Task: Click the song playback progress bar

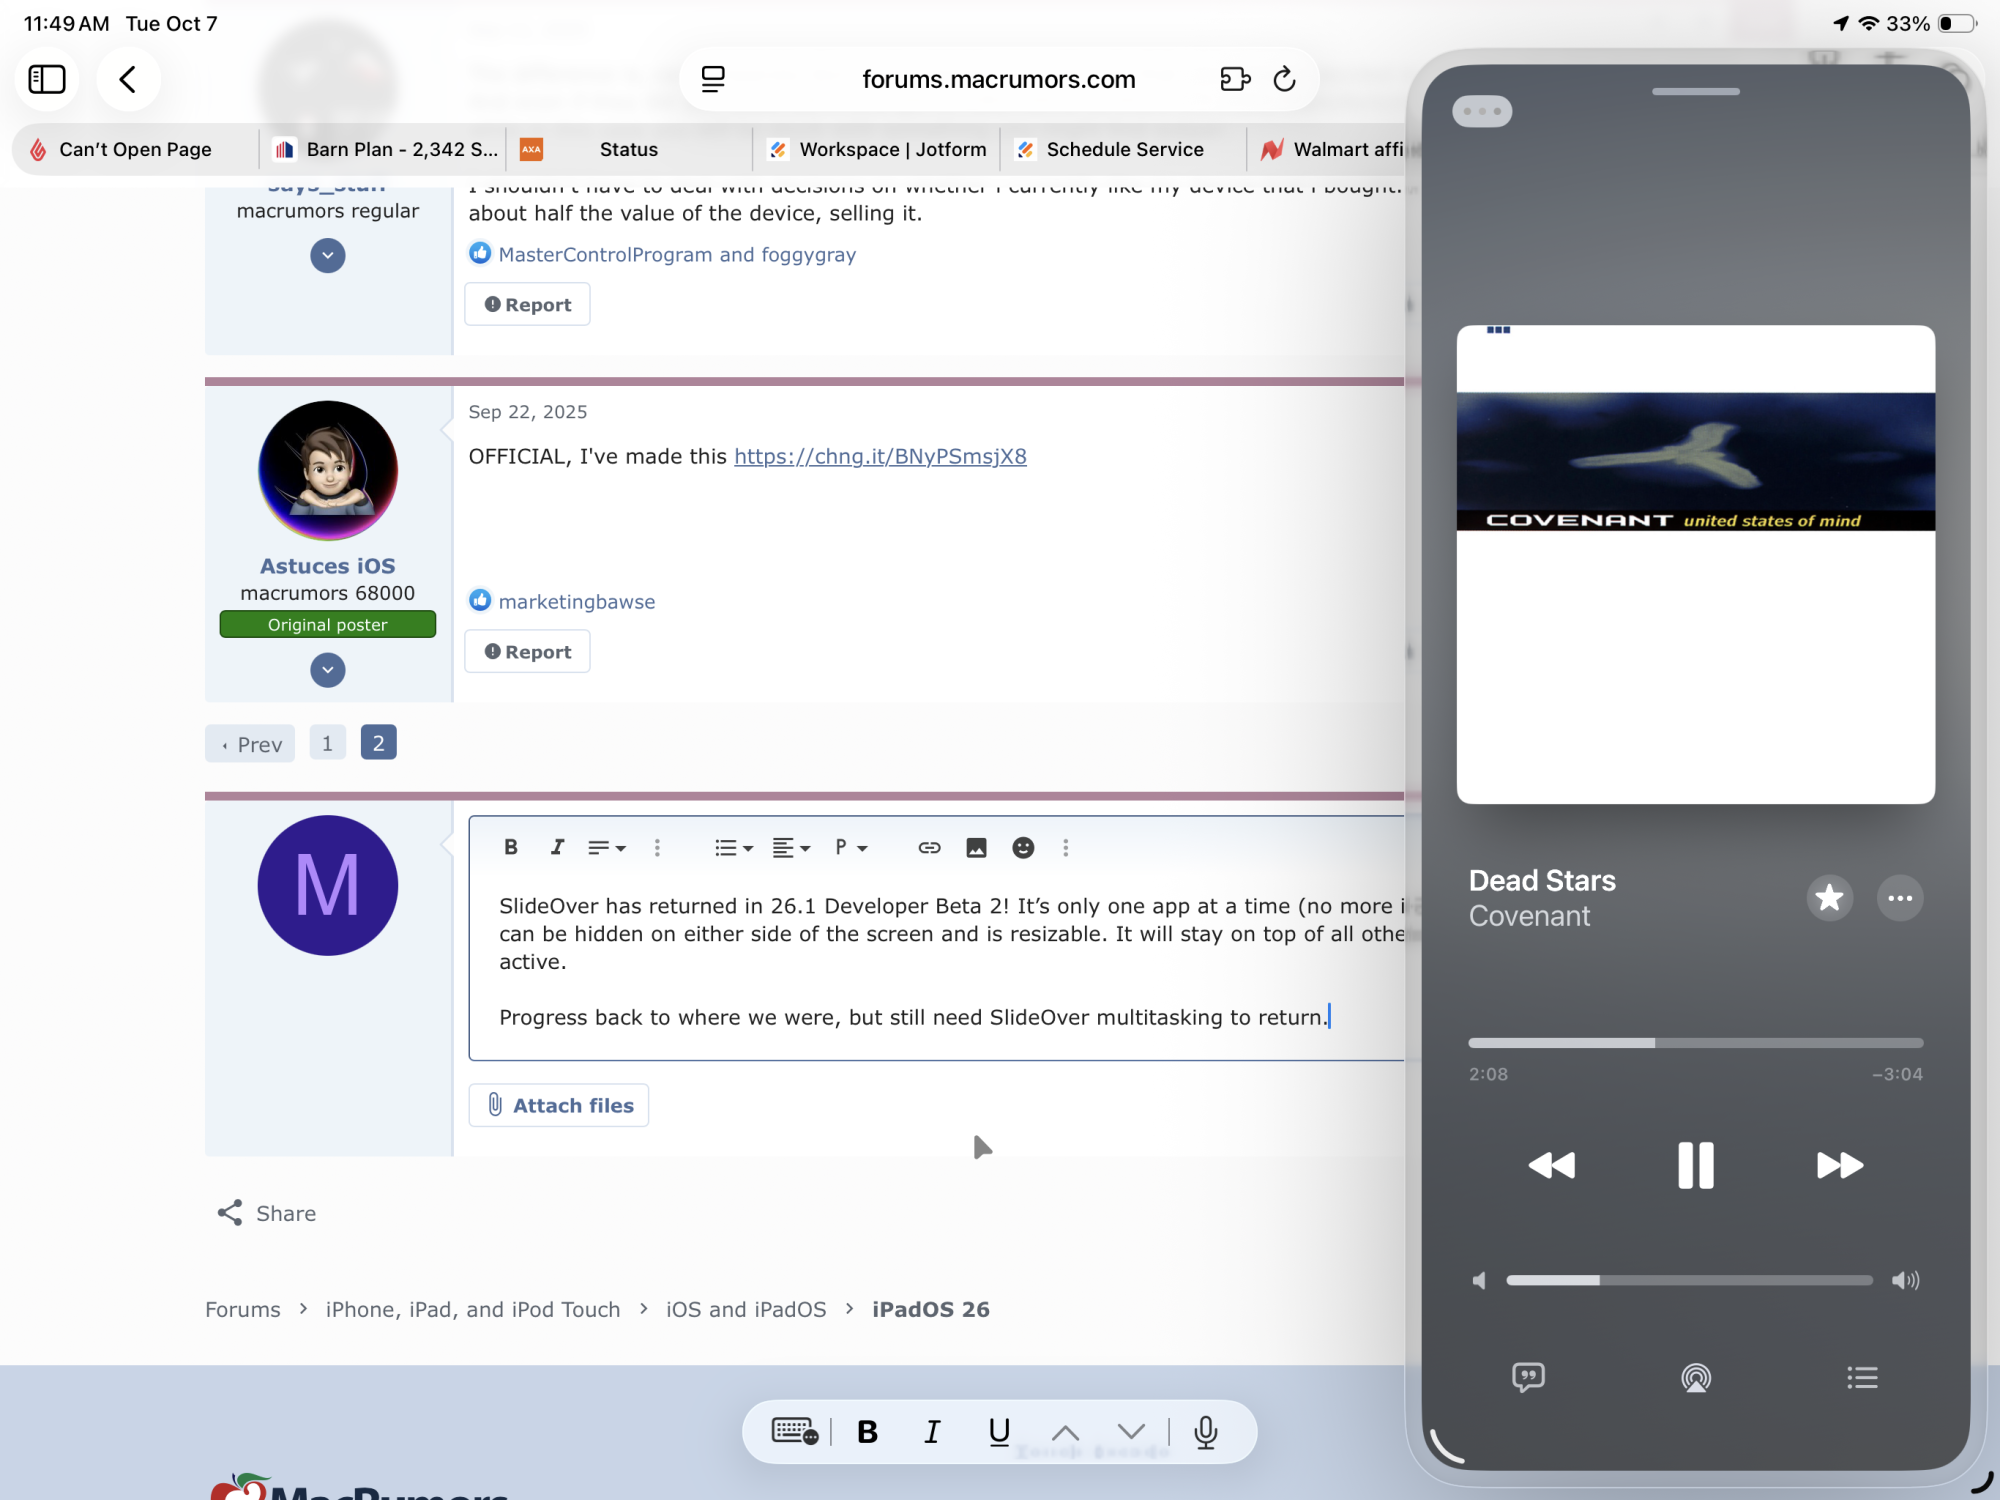Action: [x=1696, y=1043]
